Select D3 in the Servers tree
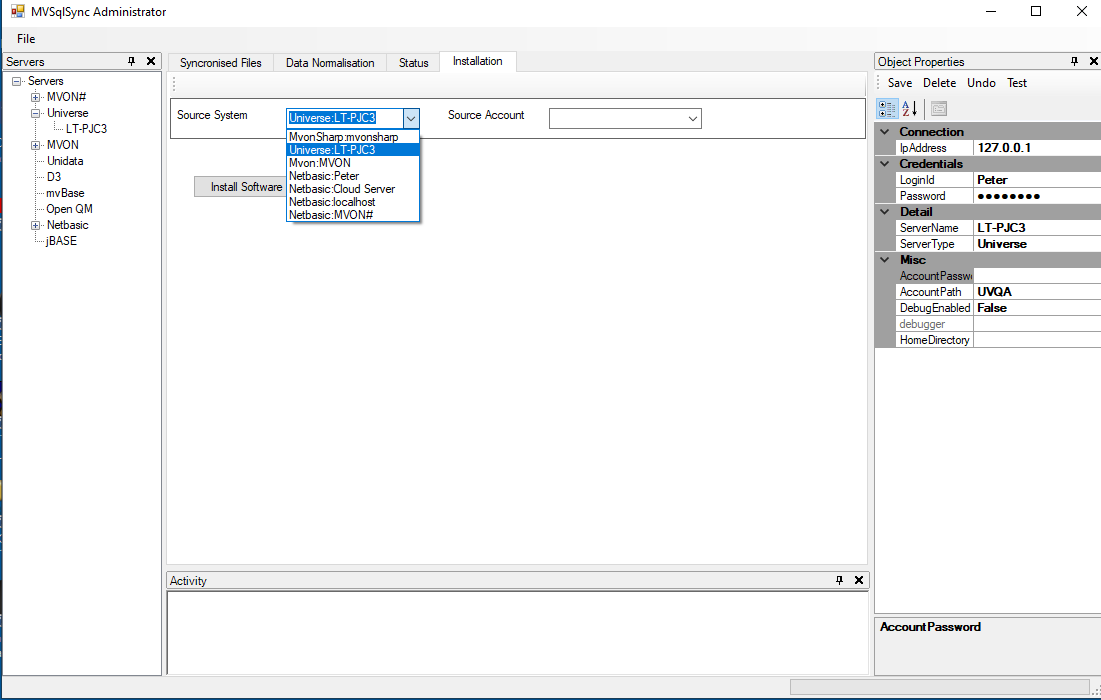1101x700 pixels. 54,177
